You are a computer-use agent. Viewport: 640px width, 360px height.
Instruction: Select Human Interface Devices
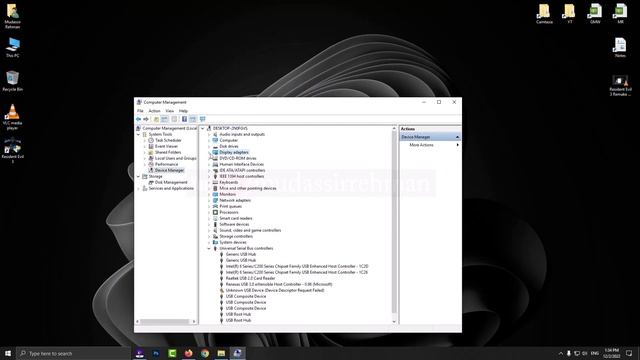click(x=242, y=164)
